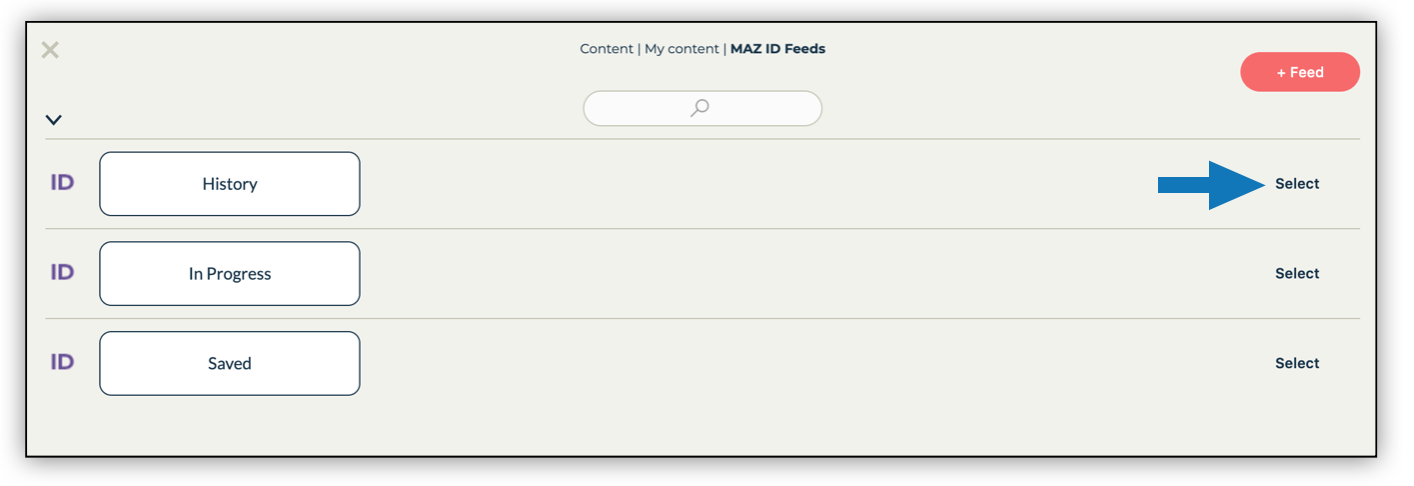The width and height of the screenshot is (1414, 486).
Task: Open the In Progress feed box
Action: [230, 273]
